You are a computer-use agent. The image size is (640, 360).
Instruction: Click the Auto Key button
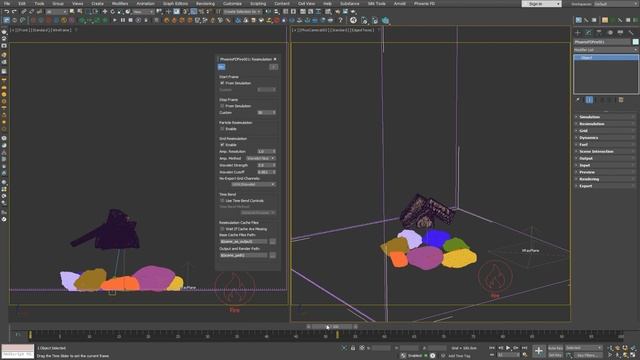tap(555, 348)
